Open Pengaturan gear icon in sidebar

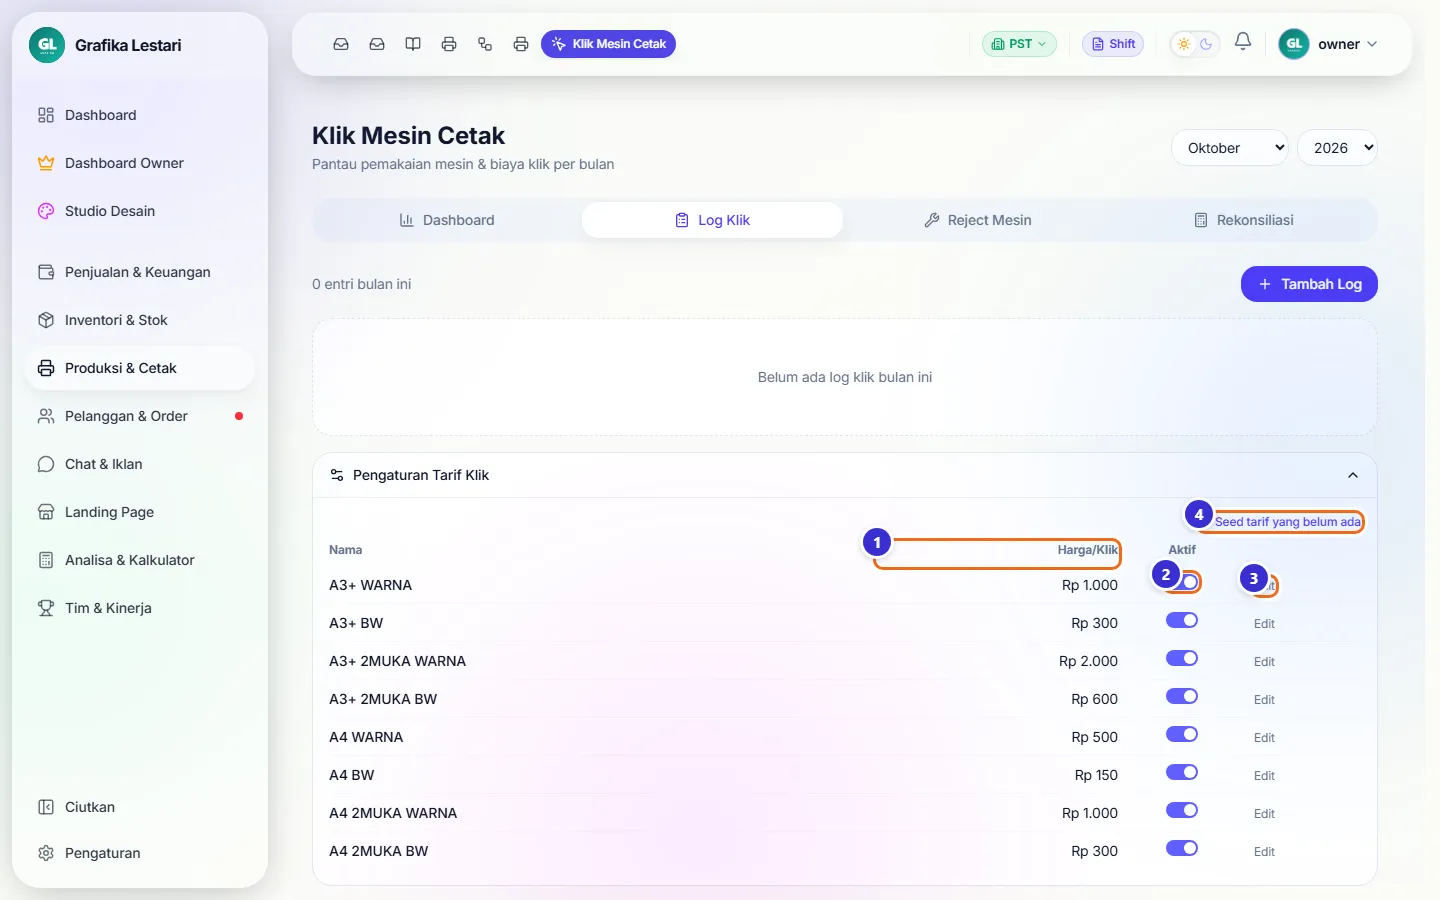(x=46, y=853)
